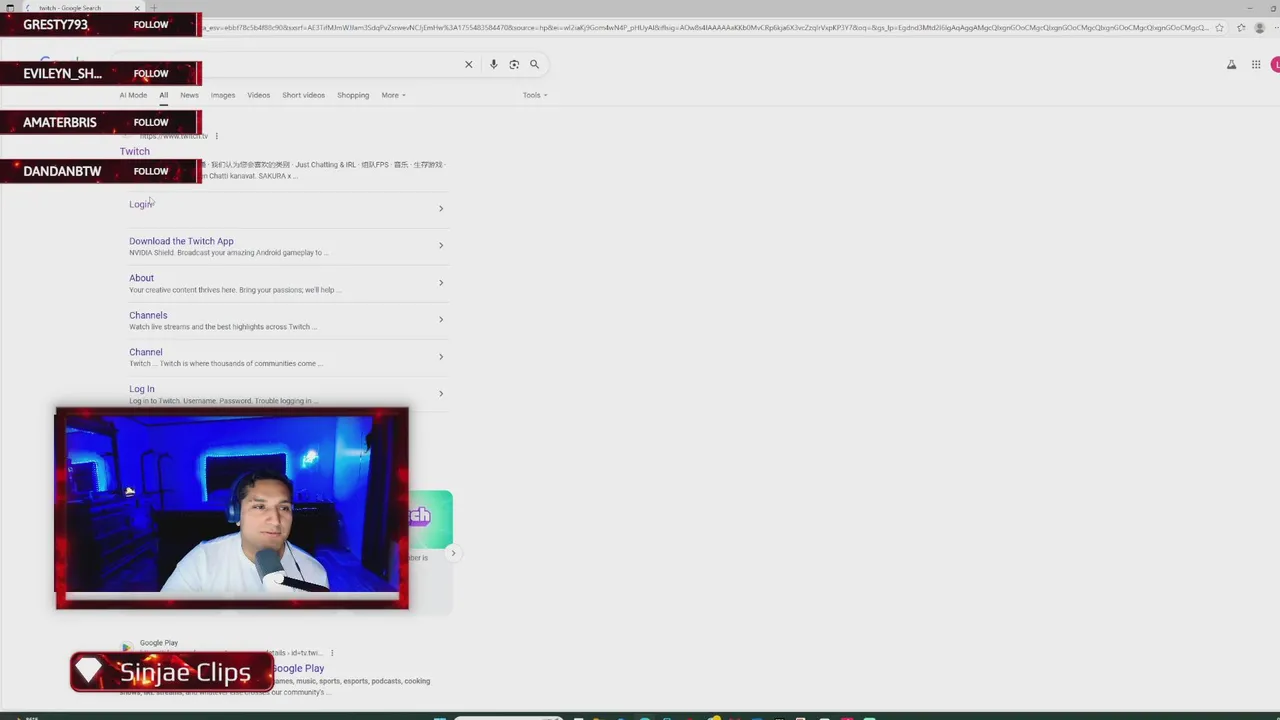
Task: Open the About sitelink
Action: 141,278
